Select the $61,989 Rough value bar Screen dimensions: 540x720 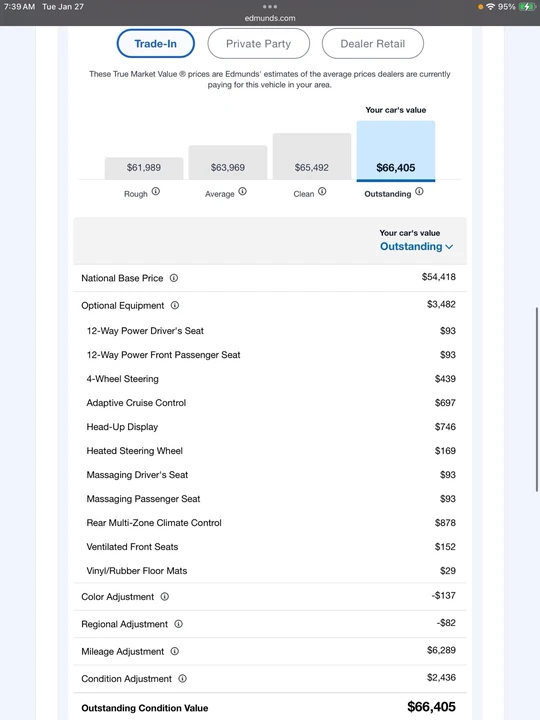point(144,168)
